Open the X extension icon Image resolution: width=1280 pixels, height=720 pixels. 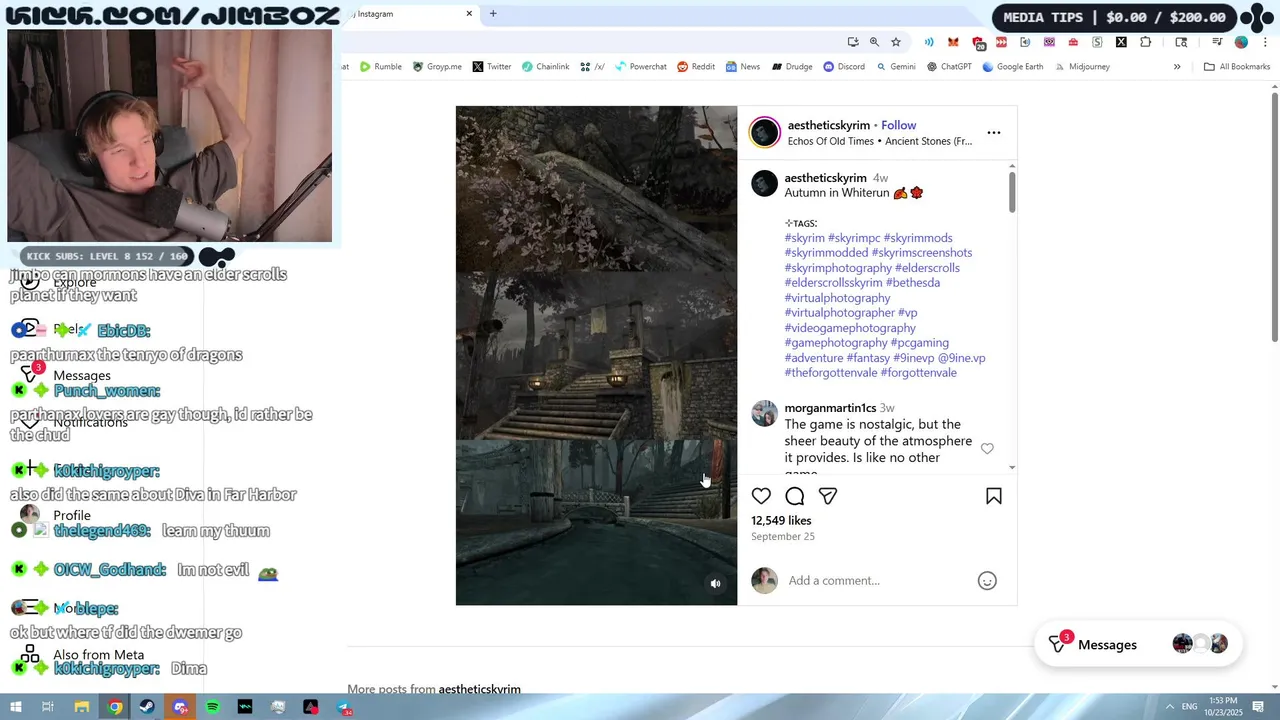1121,42
